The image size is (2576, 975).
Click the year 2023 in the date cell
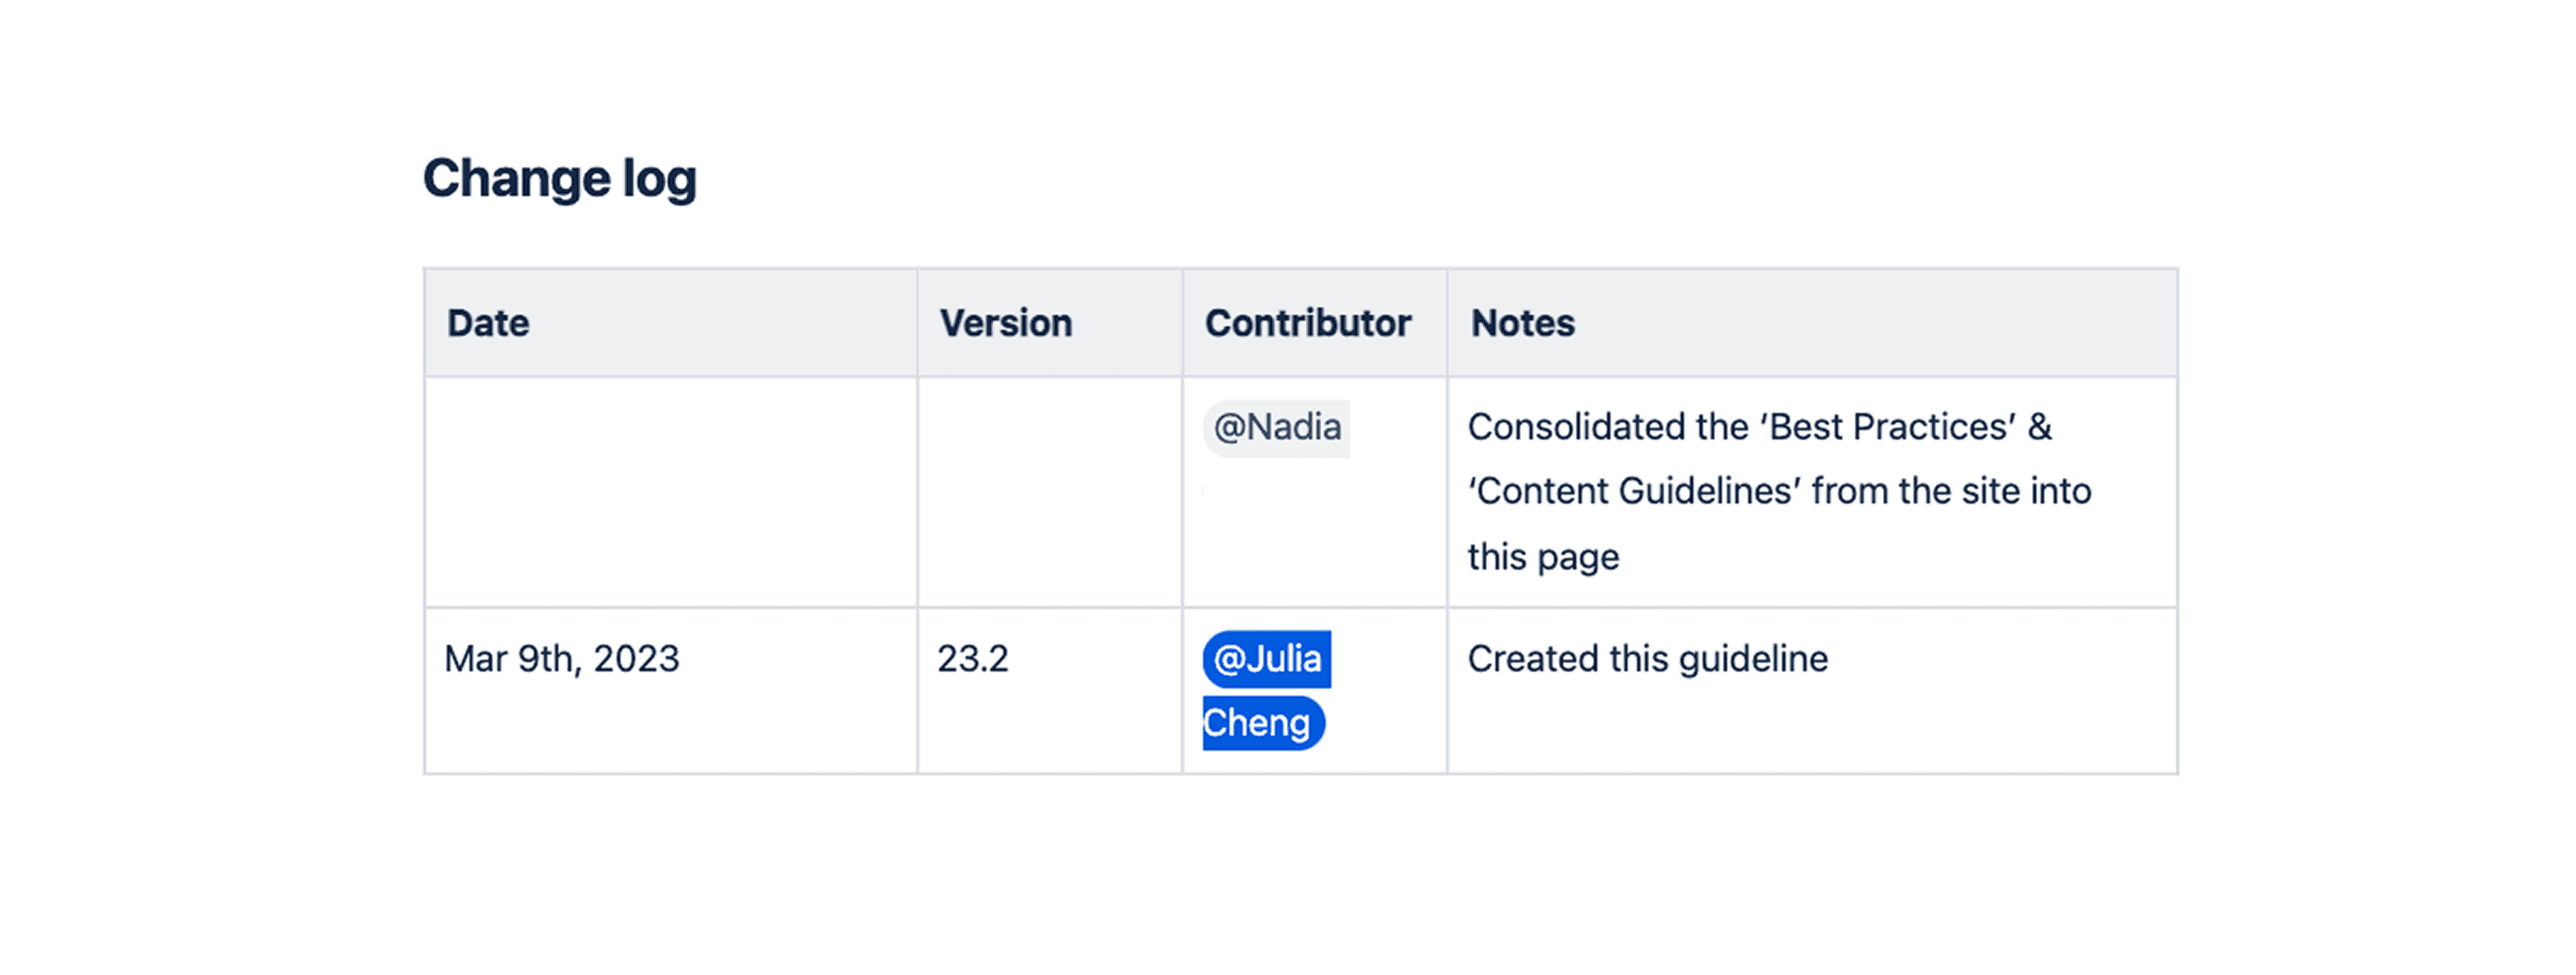(637, 659)
